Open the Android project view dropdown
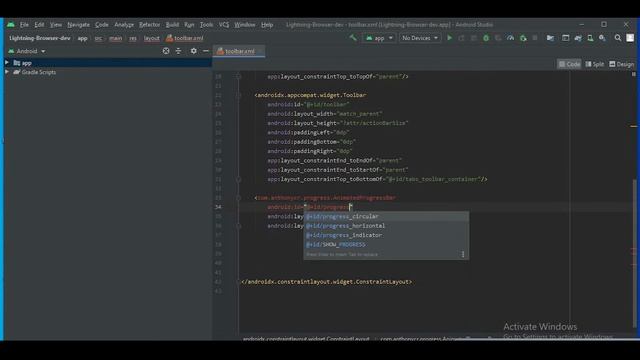Image resolution: width=640 pixels, height=360 pixels. [27, 51]
